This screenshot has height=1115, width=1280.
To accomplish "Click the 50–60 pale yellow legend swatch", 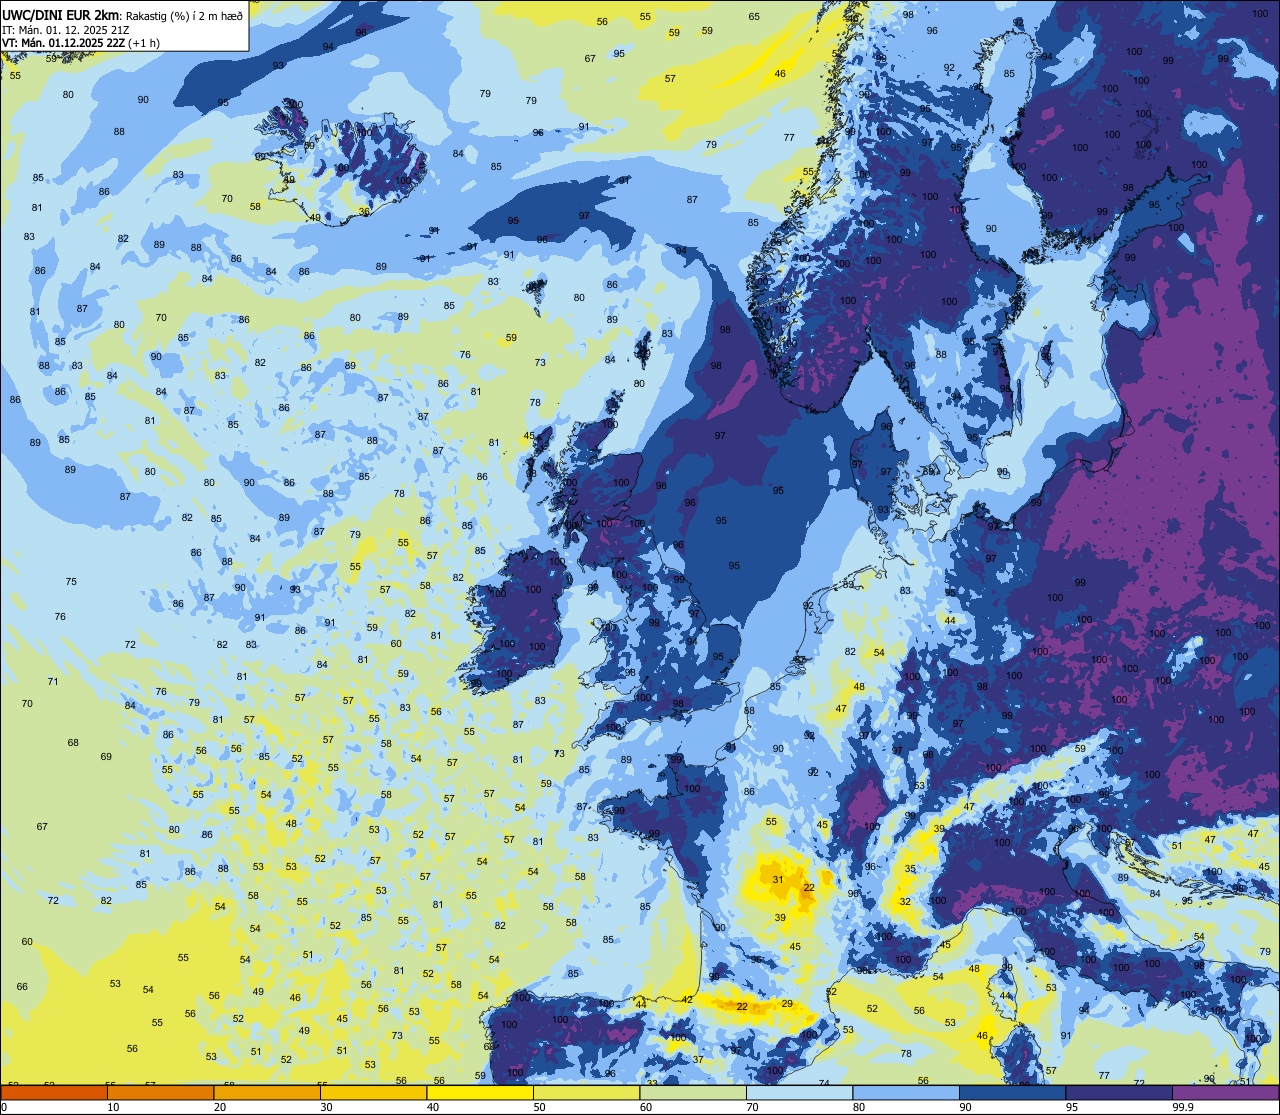I will coord(586,1093).
